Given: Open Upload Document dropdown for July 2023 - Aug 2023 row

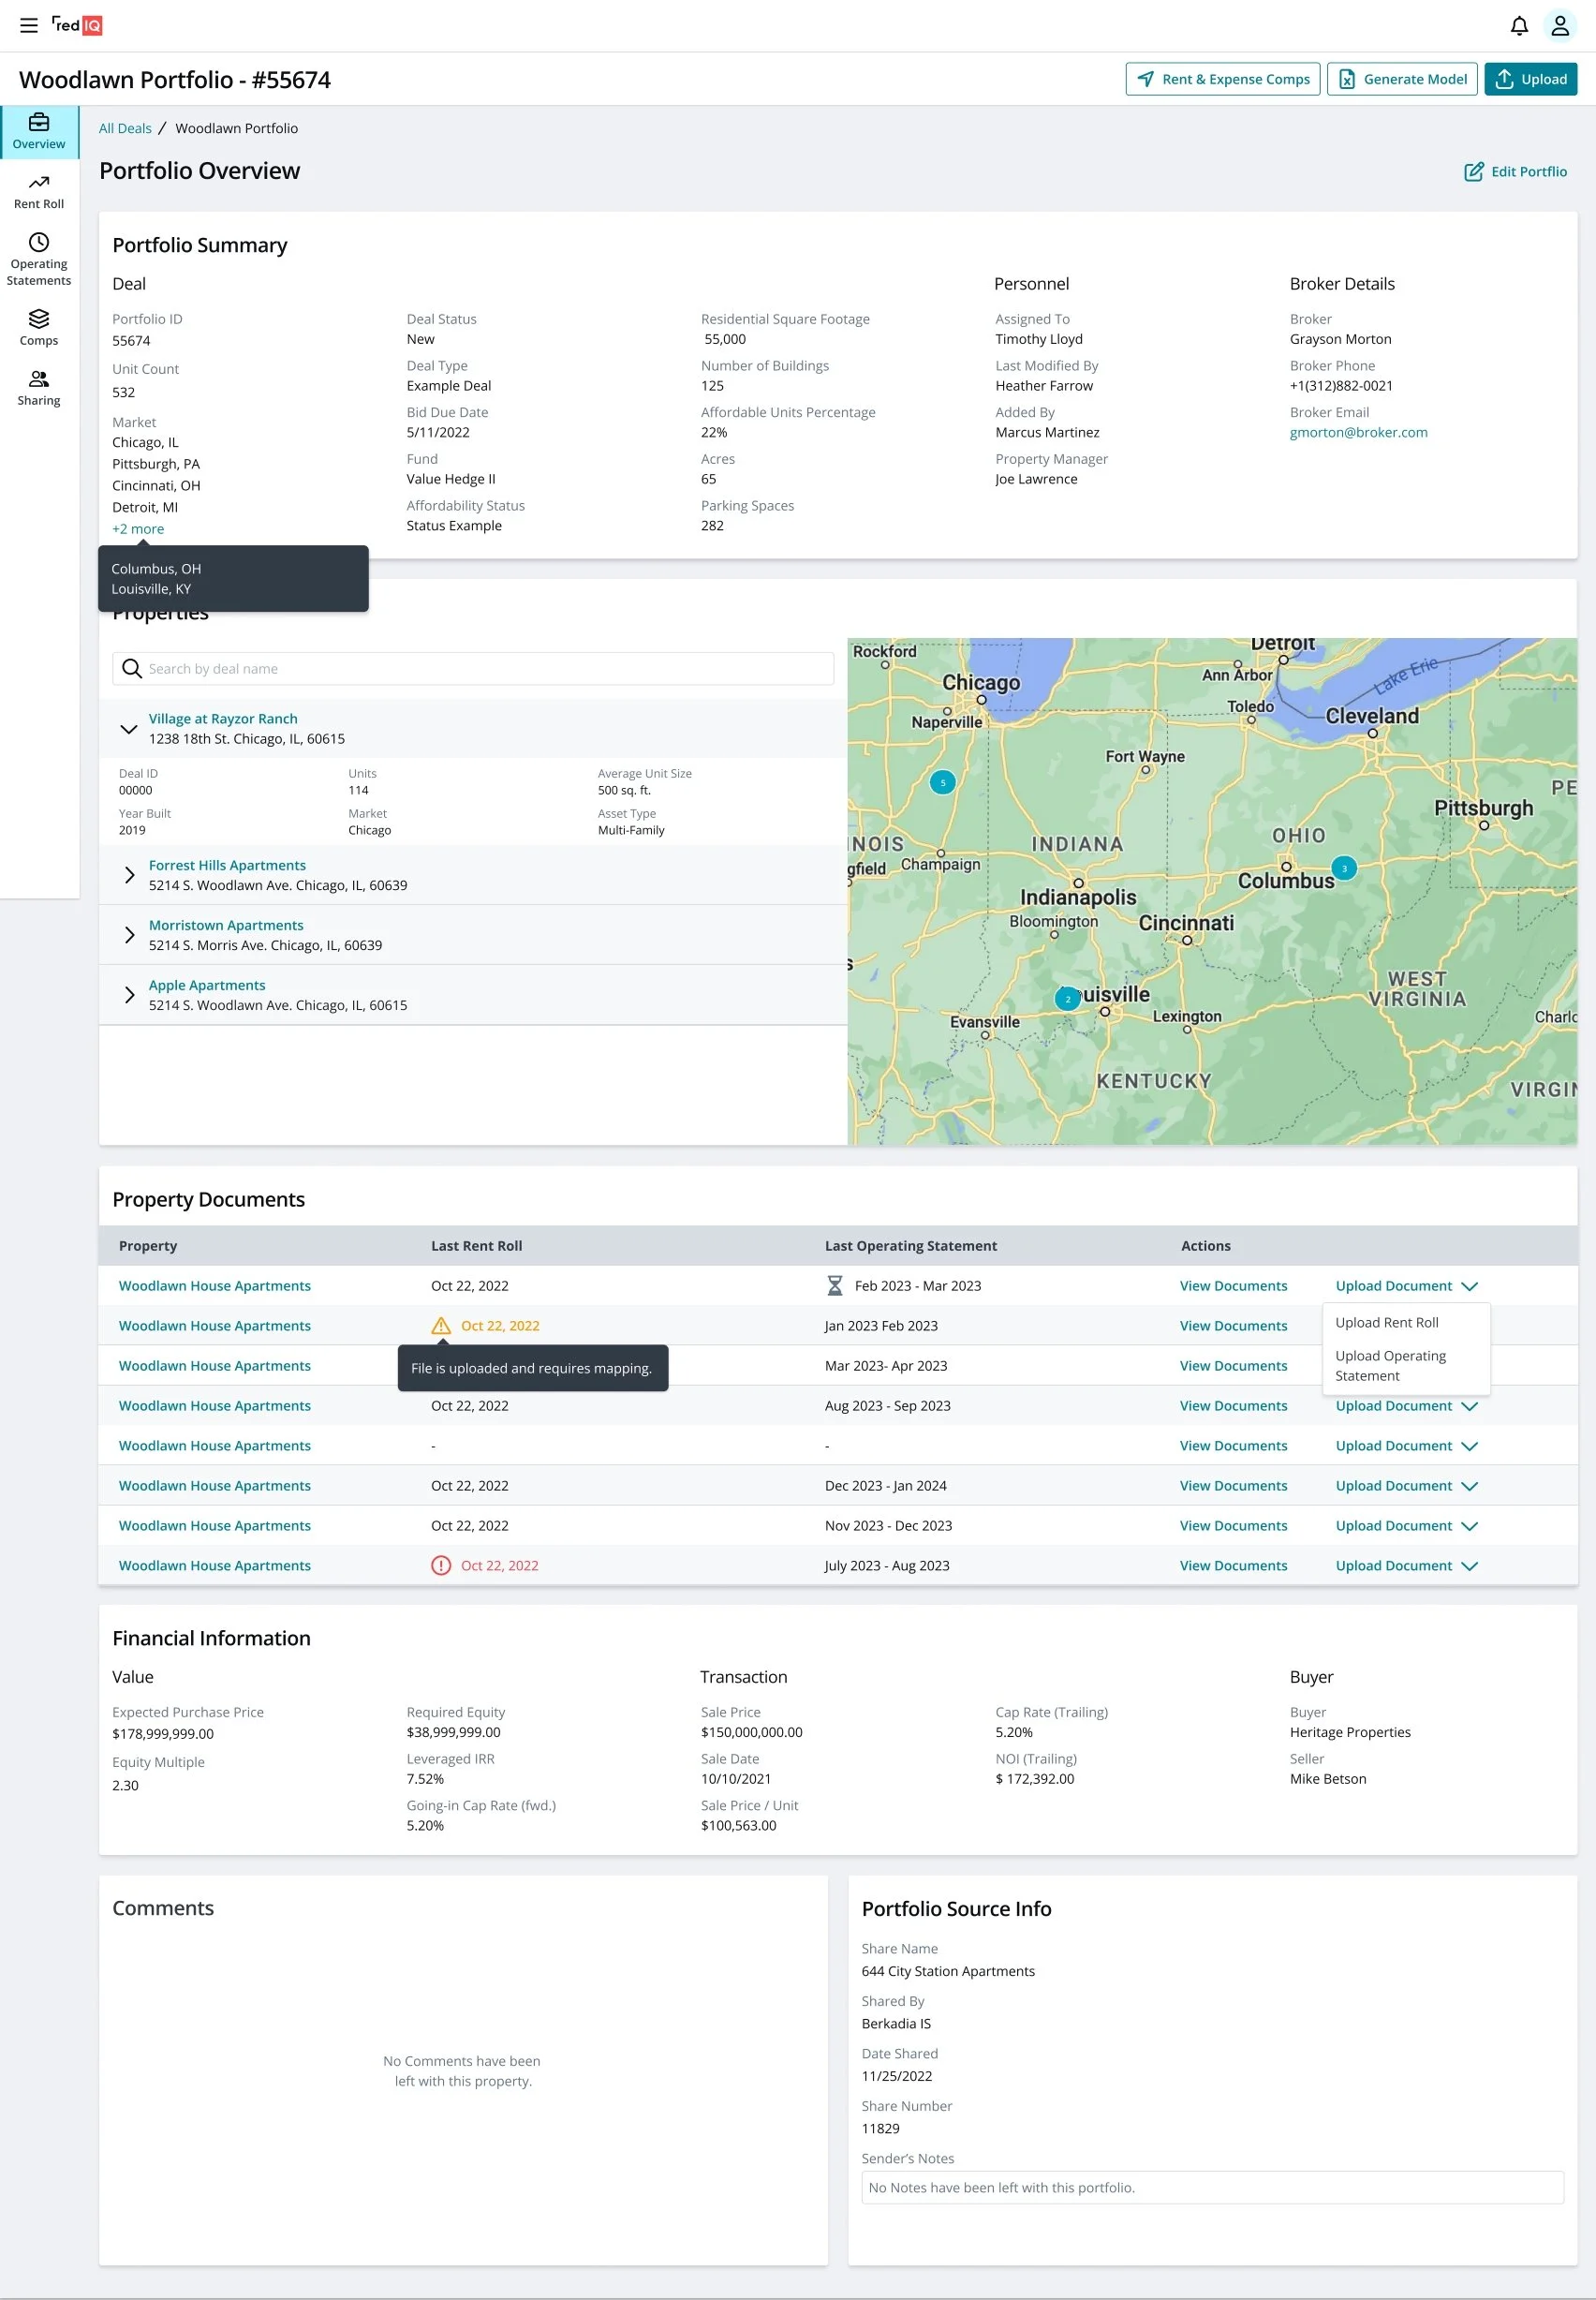Looking at the screenshot, I should pyautogui.click(x=1406, y=1566).
